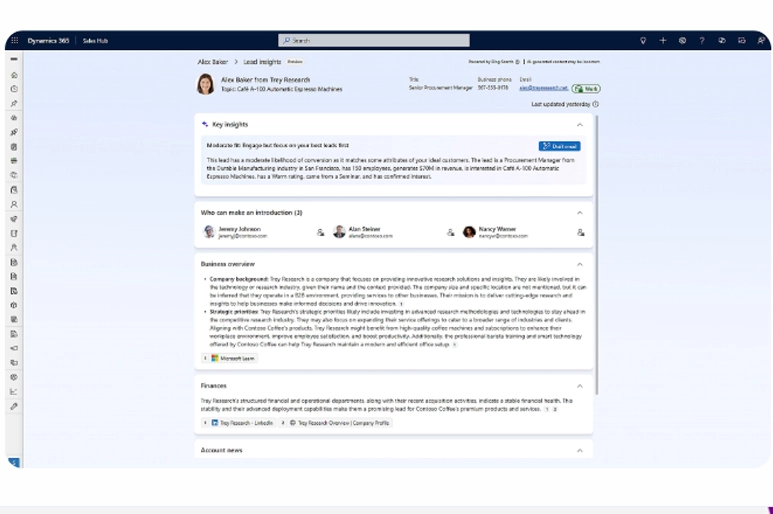
Task: Open the blue area switcher at sidebar bottom
Action: 14,462
